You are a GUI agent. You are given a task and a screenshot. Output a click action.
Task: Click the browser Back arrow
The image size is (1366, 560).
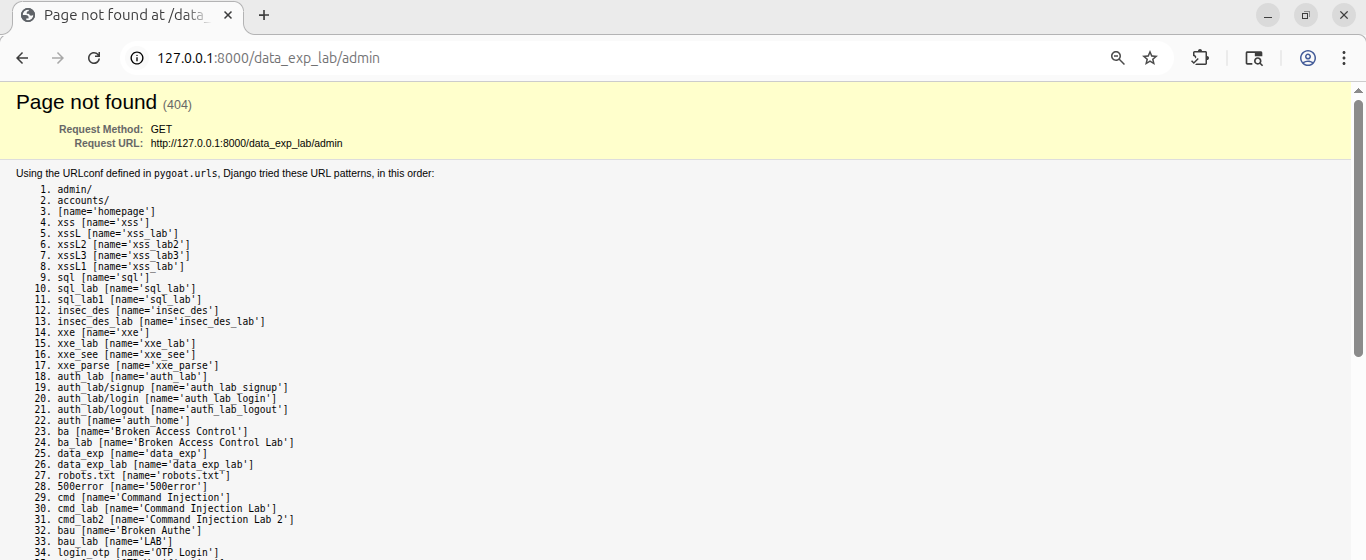[x=22, y=58]
